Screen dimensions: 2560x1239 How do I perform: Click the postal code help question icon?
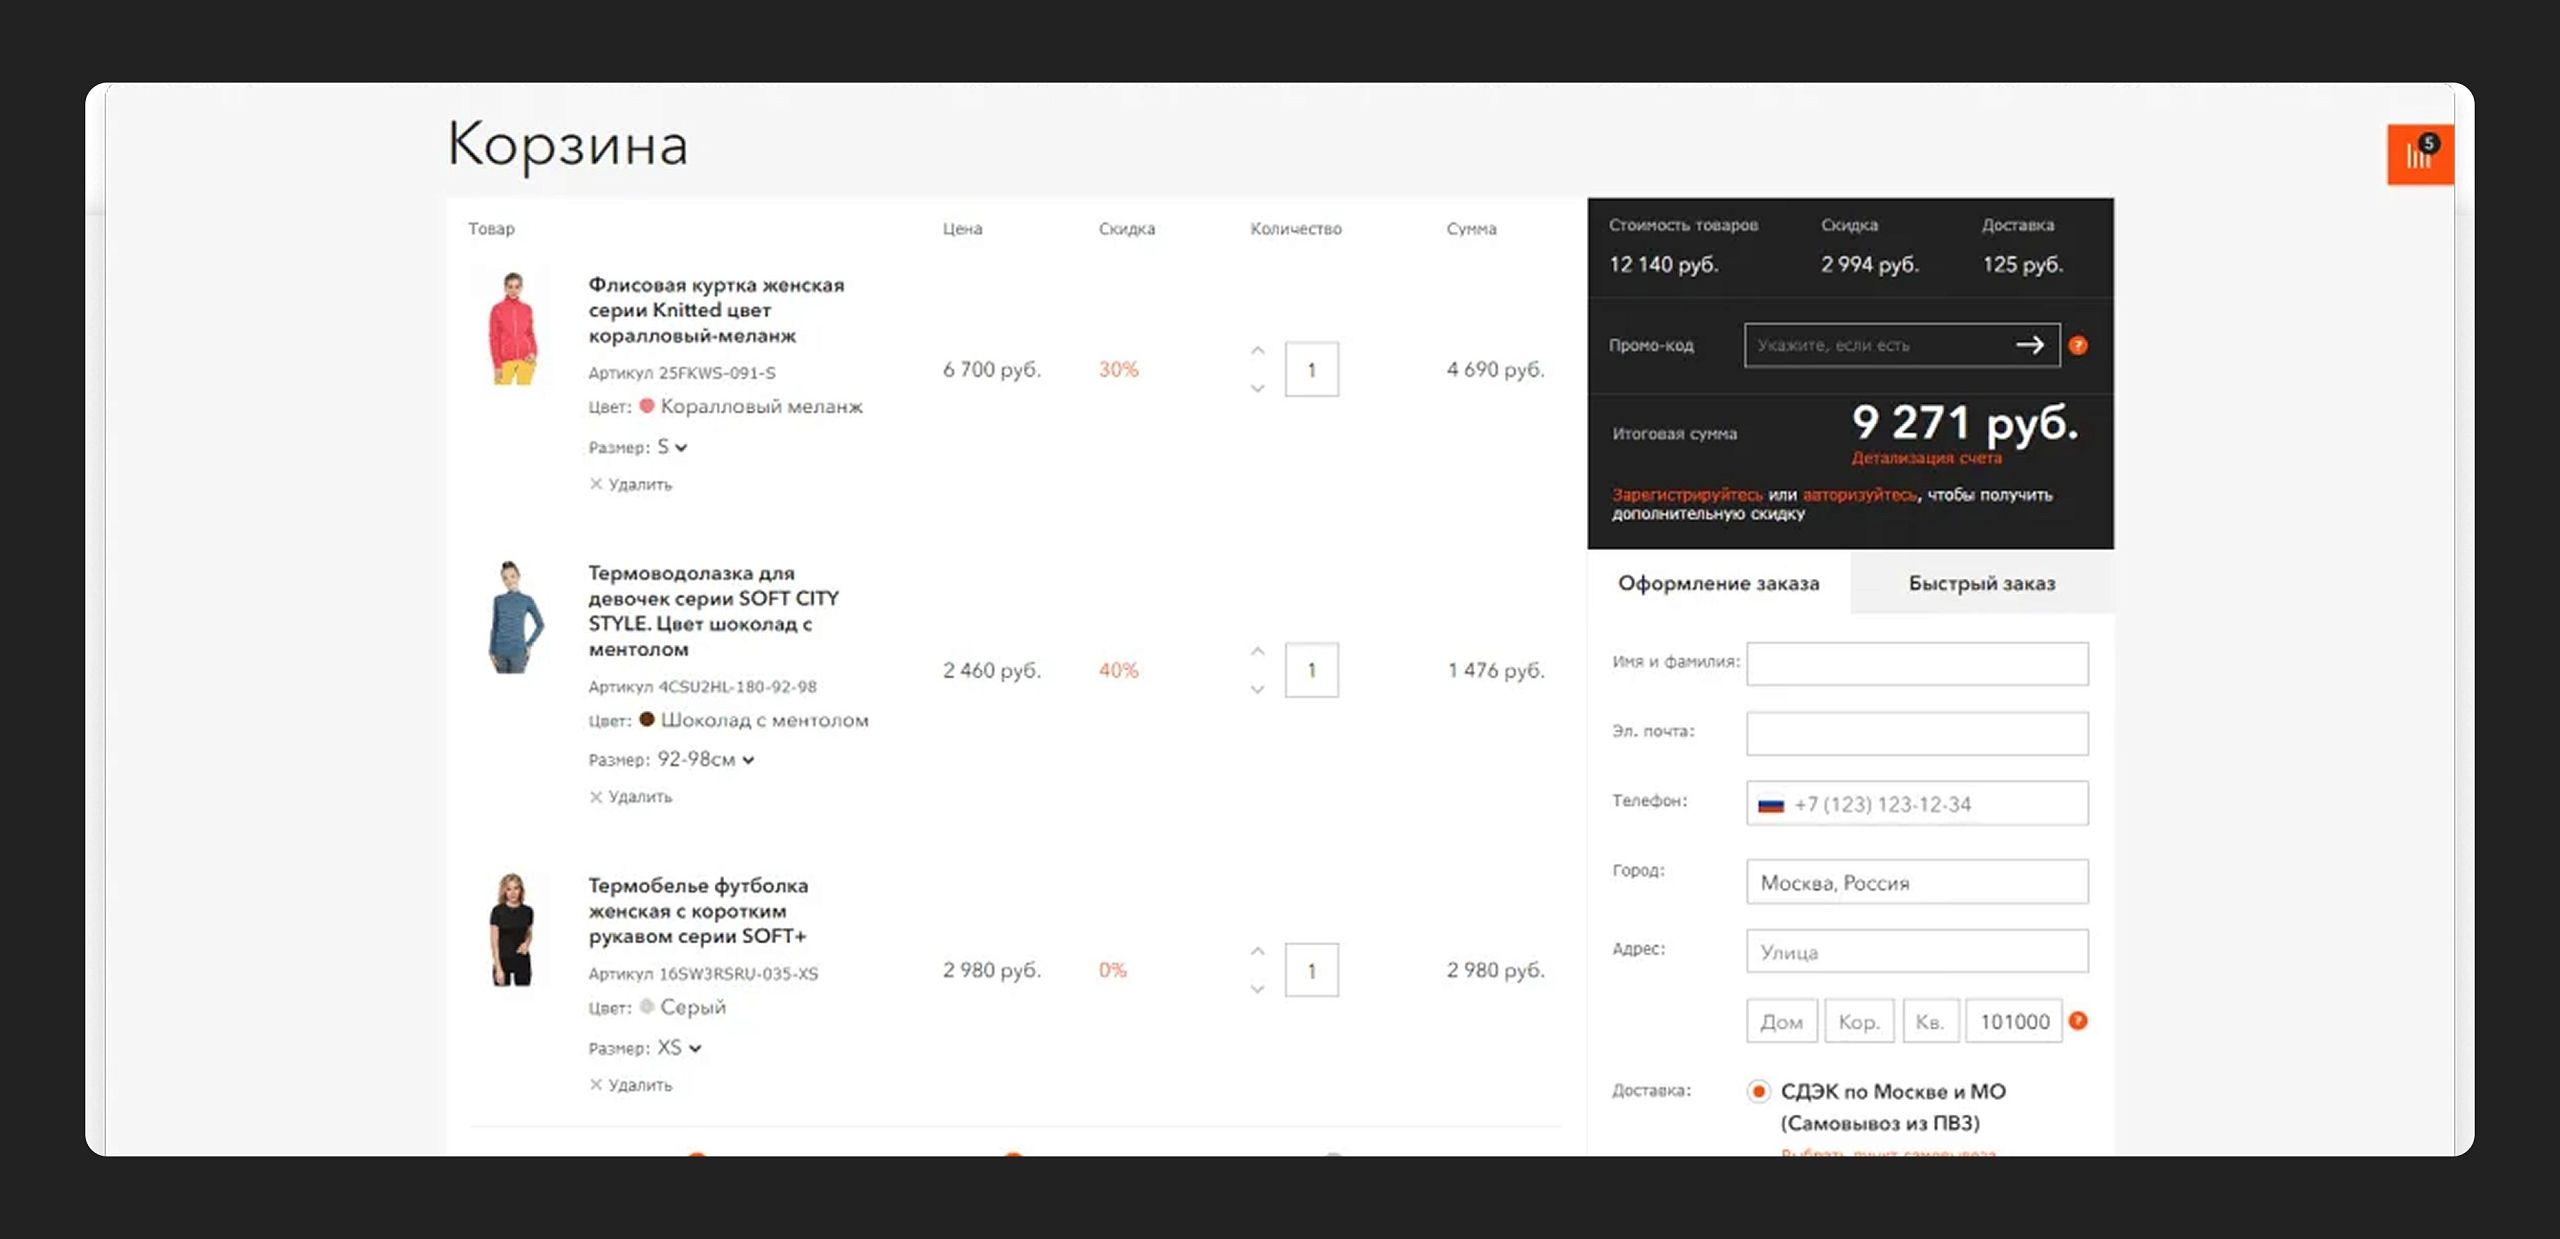2078,1021
